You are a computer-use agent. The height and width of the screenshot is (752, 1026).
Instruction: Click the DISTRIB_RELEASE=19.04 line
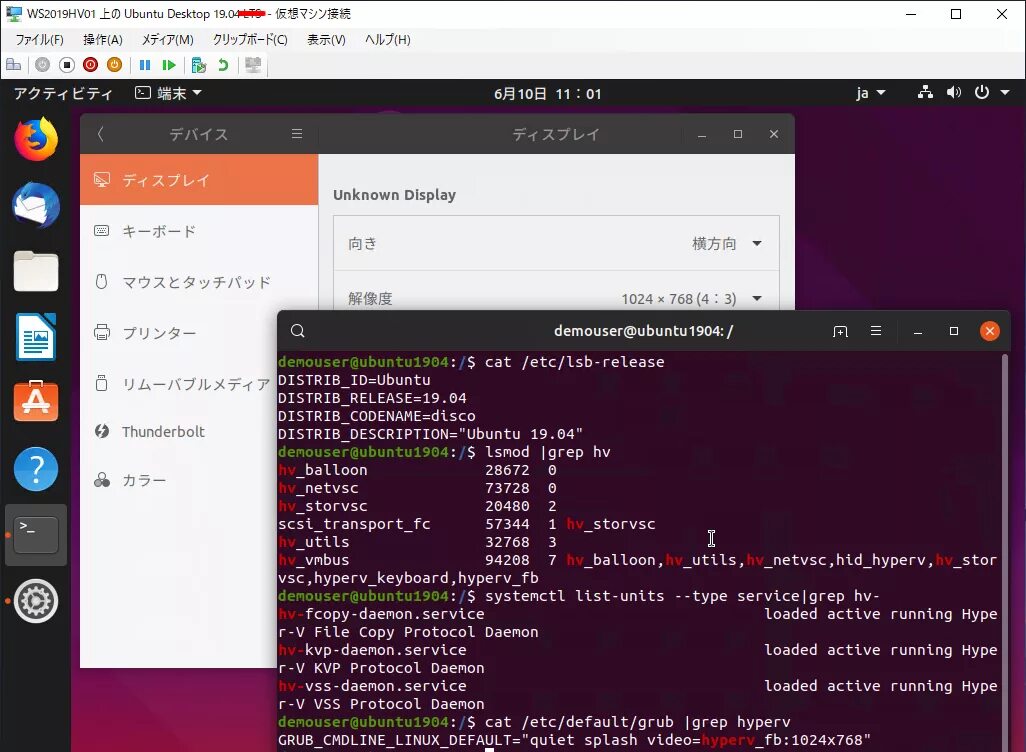point(372,398)
